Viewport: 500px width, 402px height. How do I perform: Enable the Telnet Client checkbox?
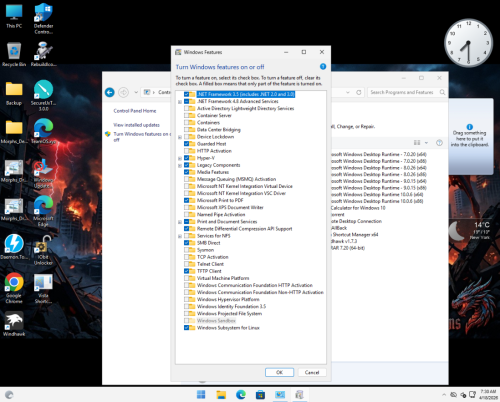coord(187,264)
